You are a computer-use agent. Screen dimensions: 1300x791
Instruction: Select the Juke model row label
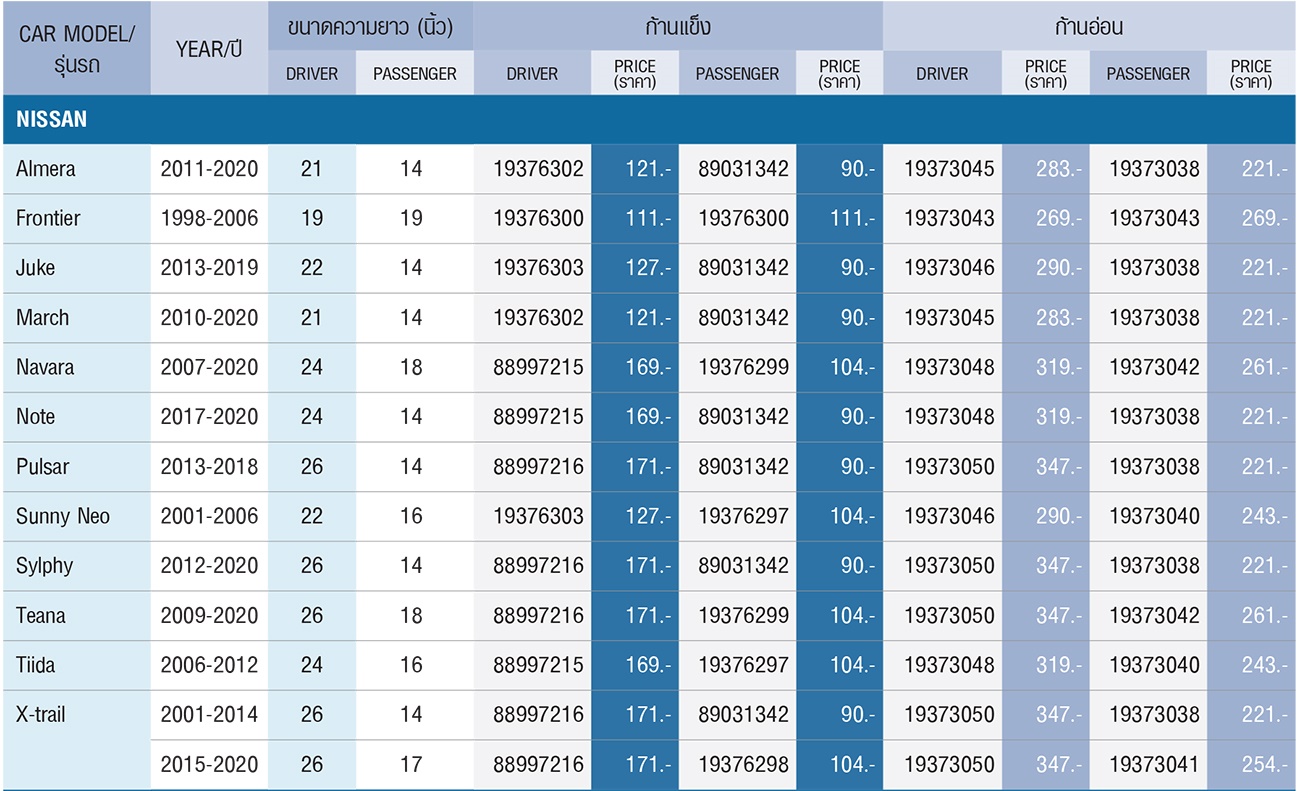[36, 268]
